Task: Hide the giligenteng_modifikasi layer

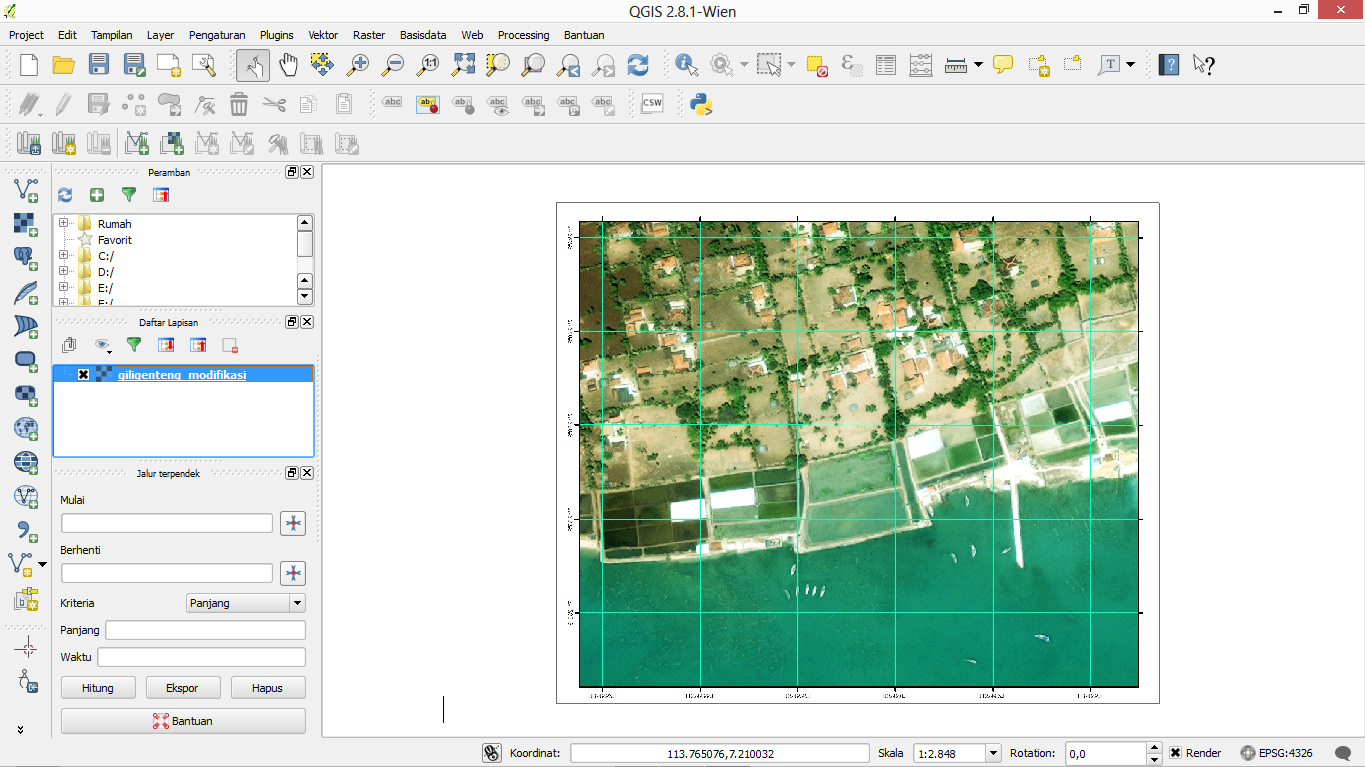Action: point(84,376)
